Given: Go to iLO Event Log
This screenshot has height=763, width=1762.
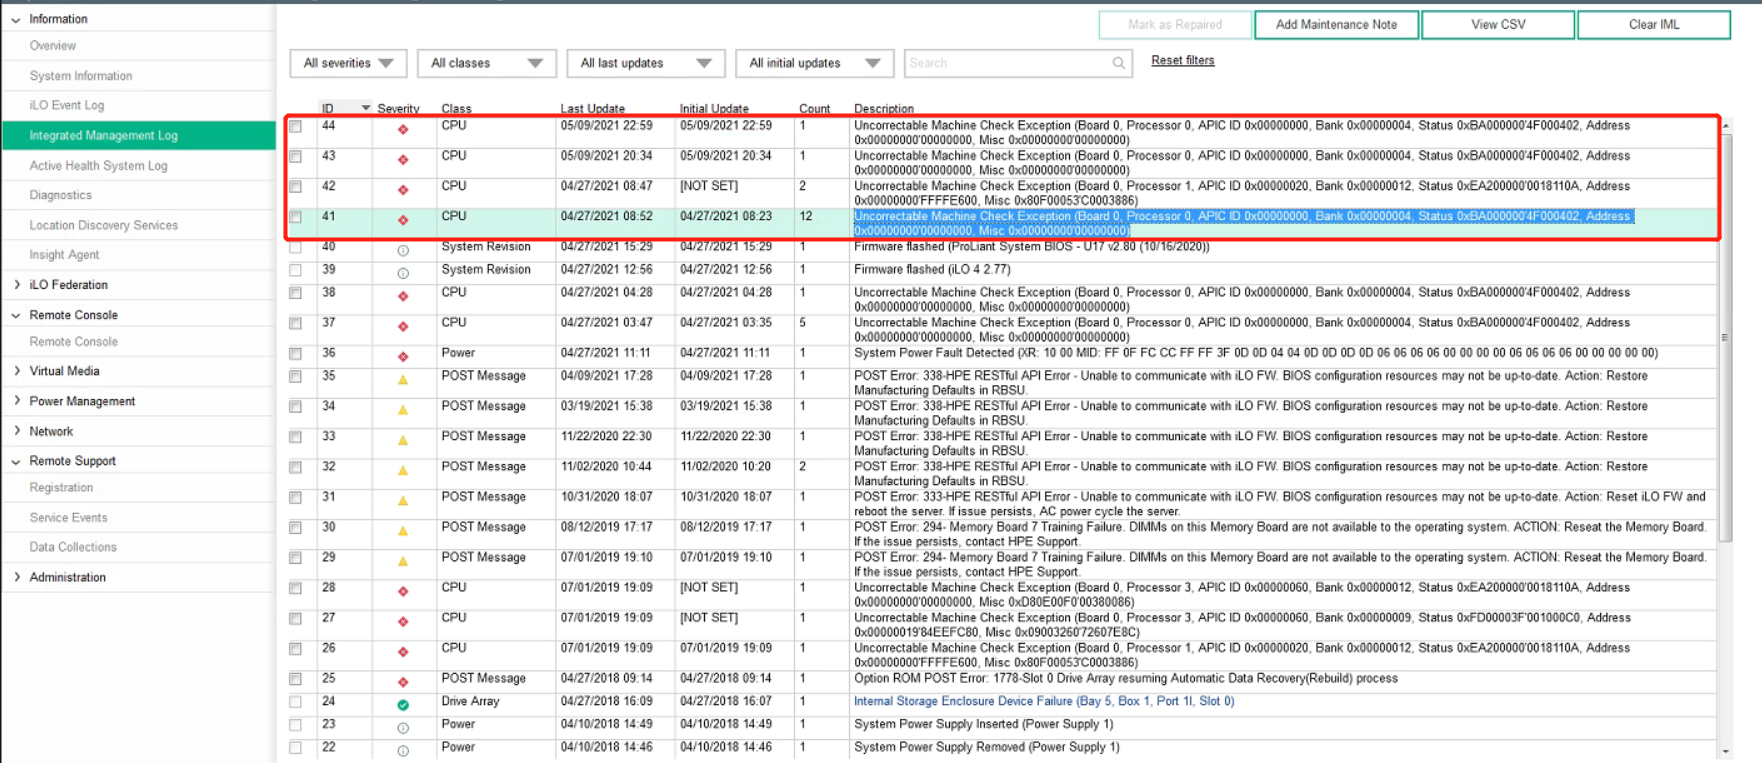Looking at the screenshot, I should (x=67, y=105).
